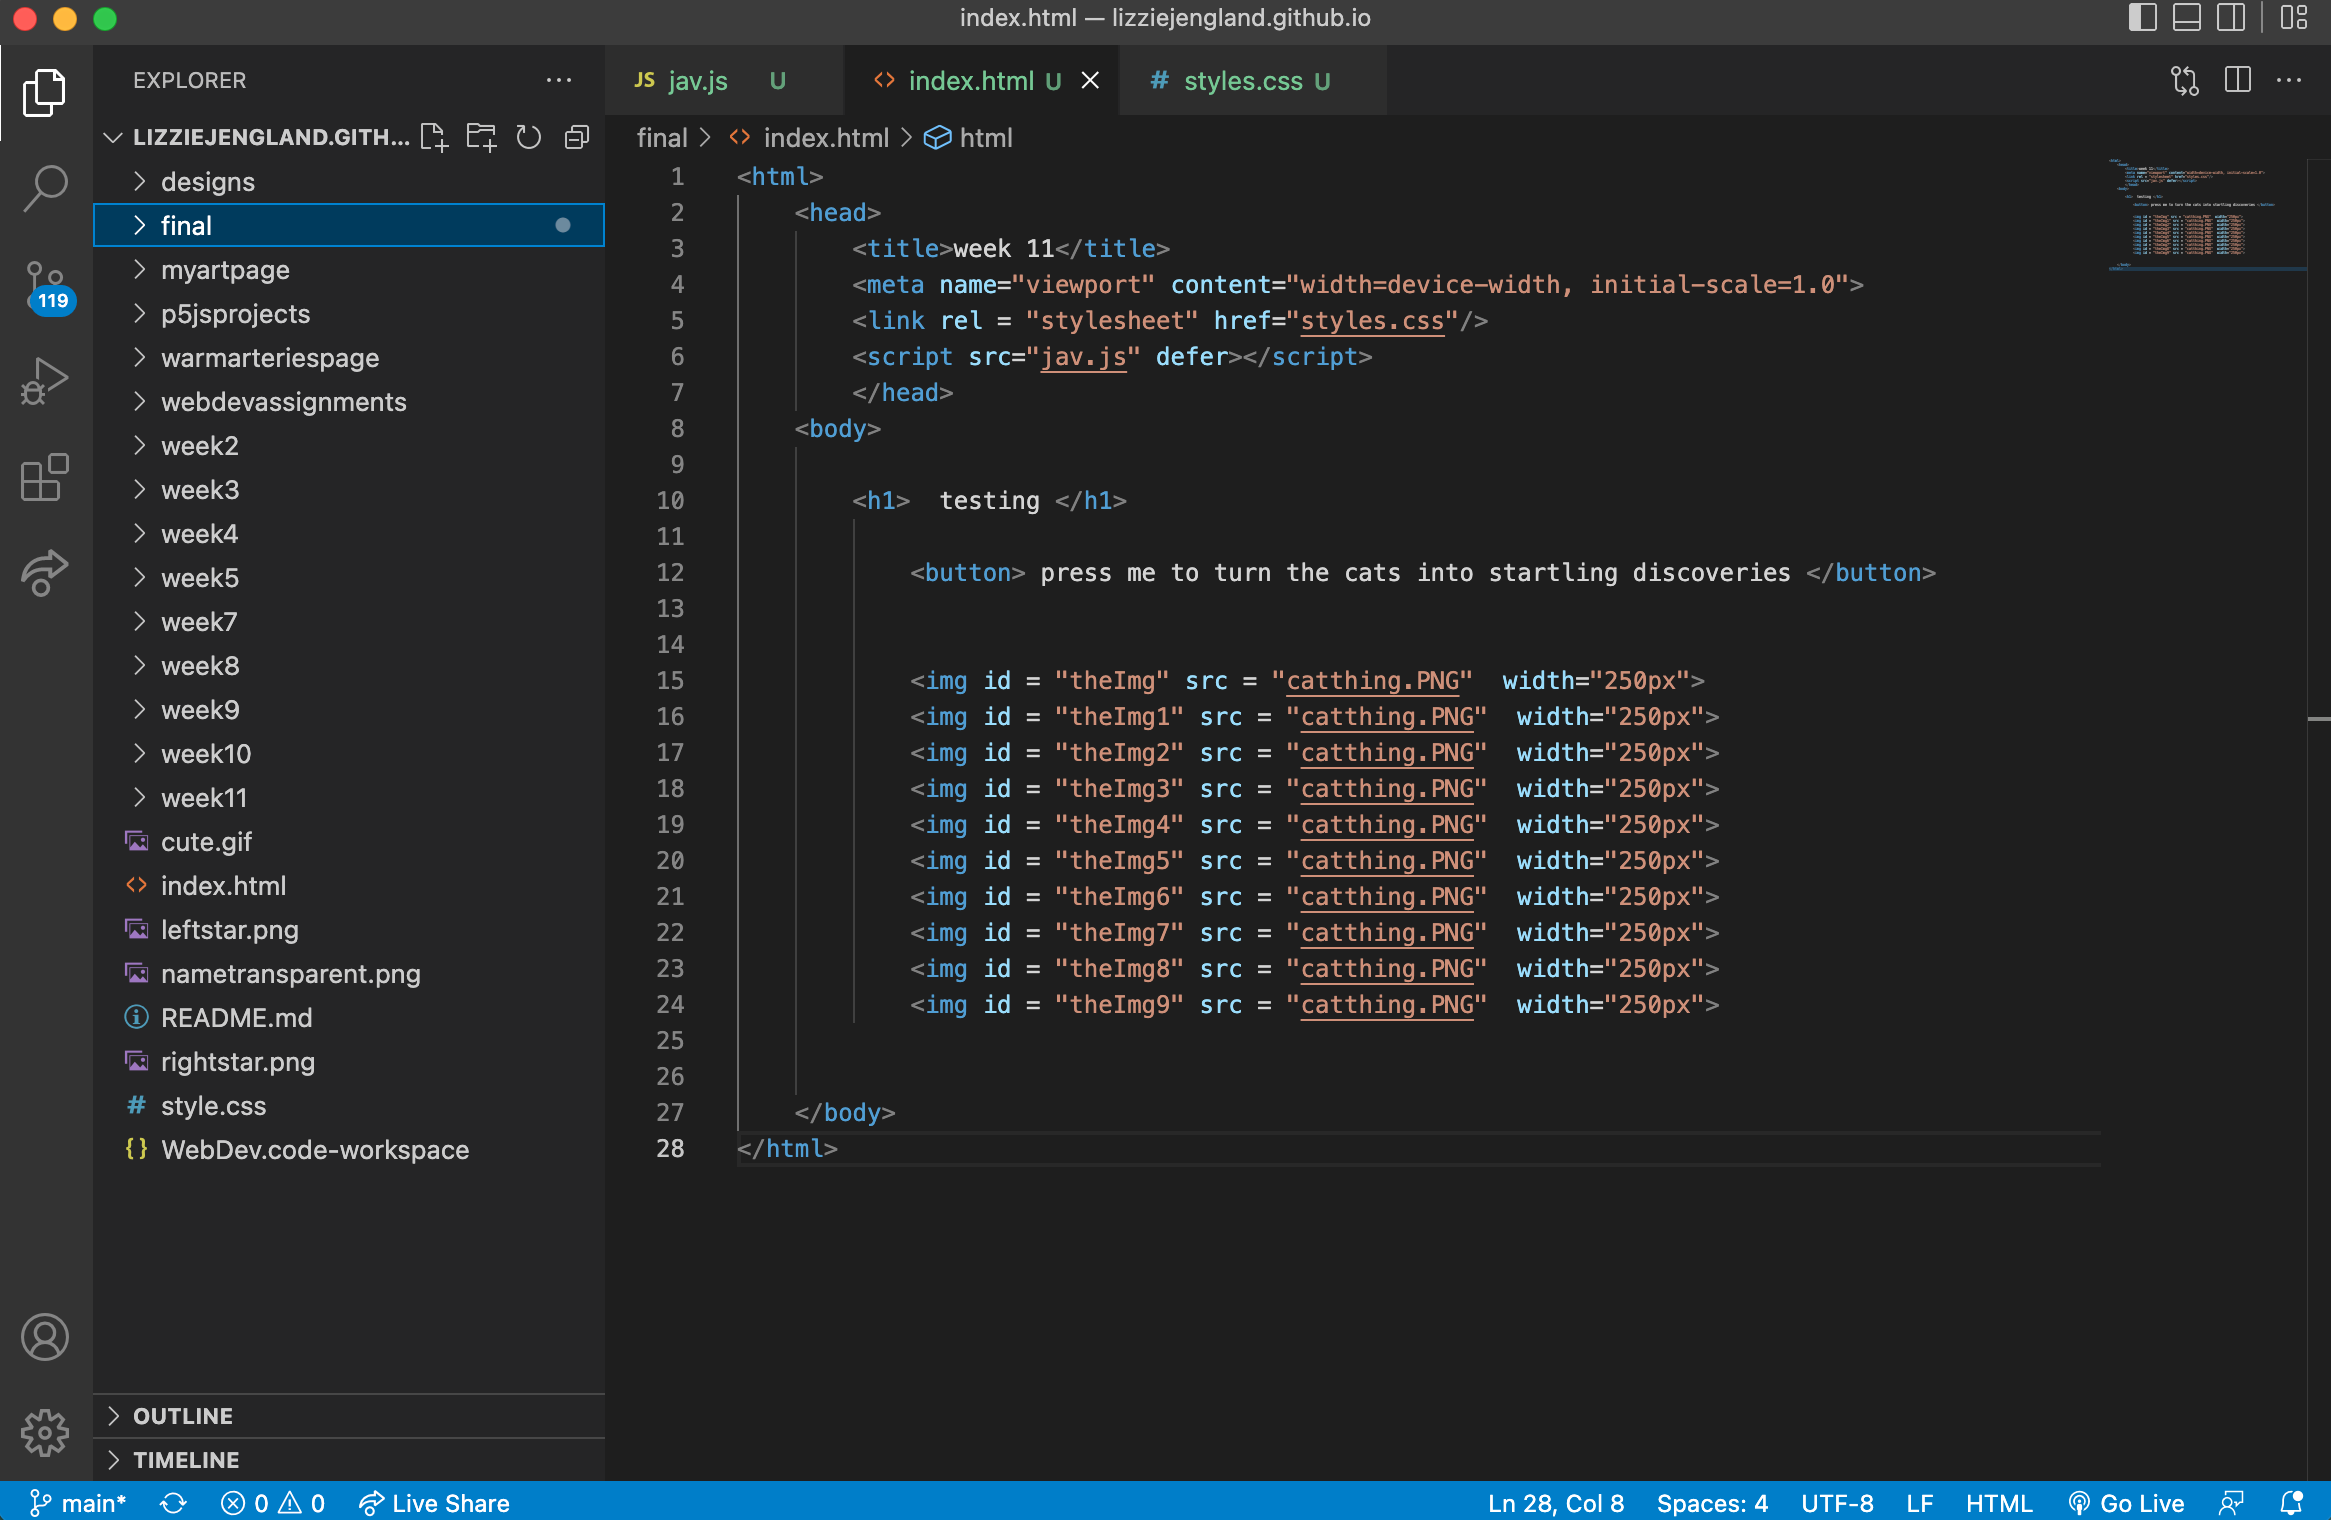Switch to the jav.js tab

697,81
